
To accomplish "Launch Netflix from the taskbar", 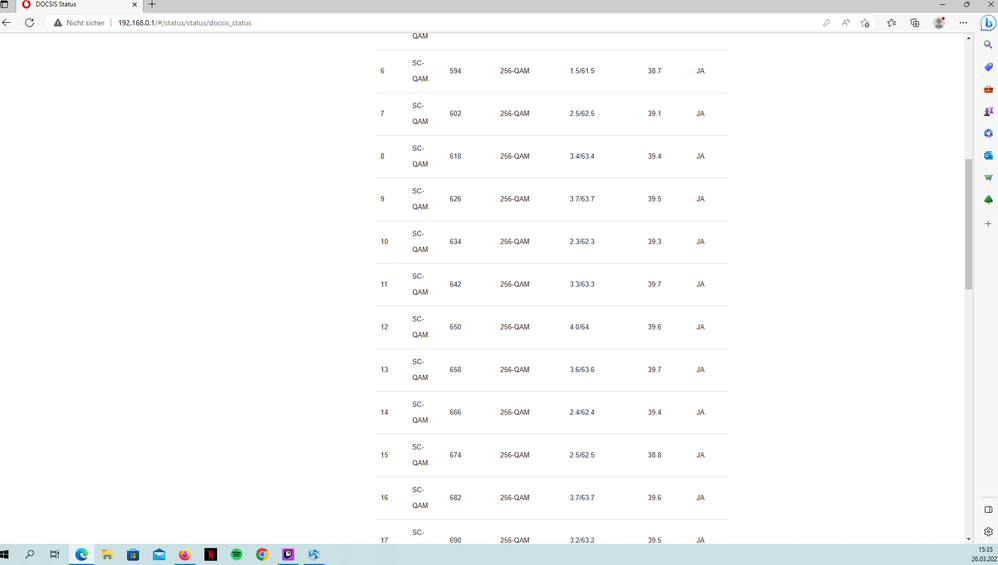I will click(211, 555).
